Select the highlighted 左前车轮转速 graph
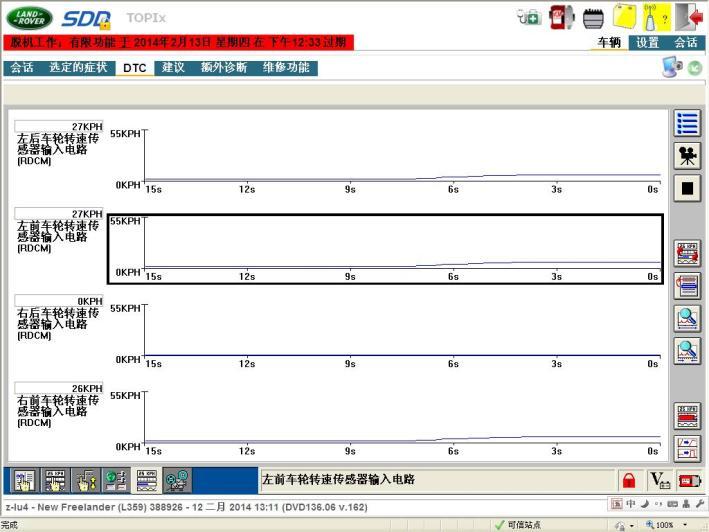 [x=385, y=249]
